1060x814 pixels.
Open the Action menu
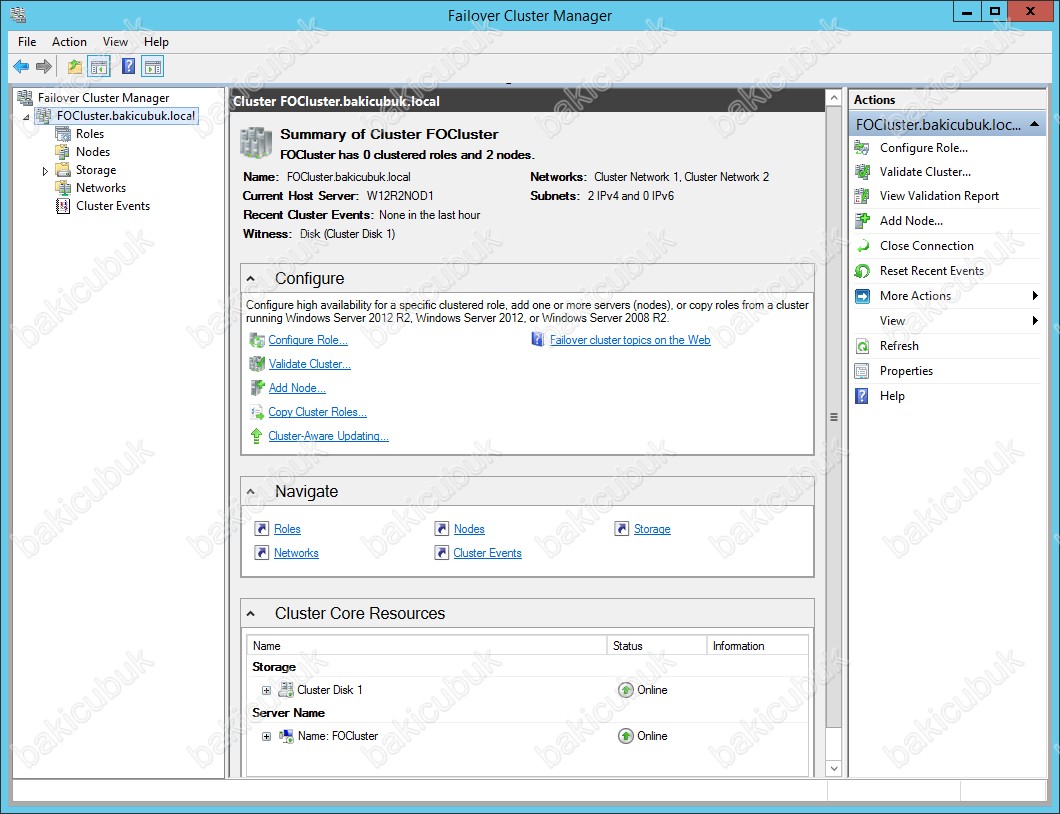(x=69, y=42)
